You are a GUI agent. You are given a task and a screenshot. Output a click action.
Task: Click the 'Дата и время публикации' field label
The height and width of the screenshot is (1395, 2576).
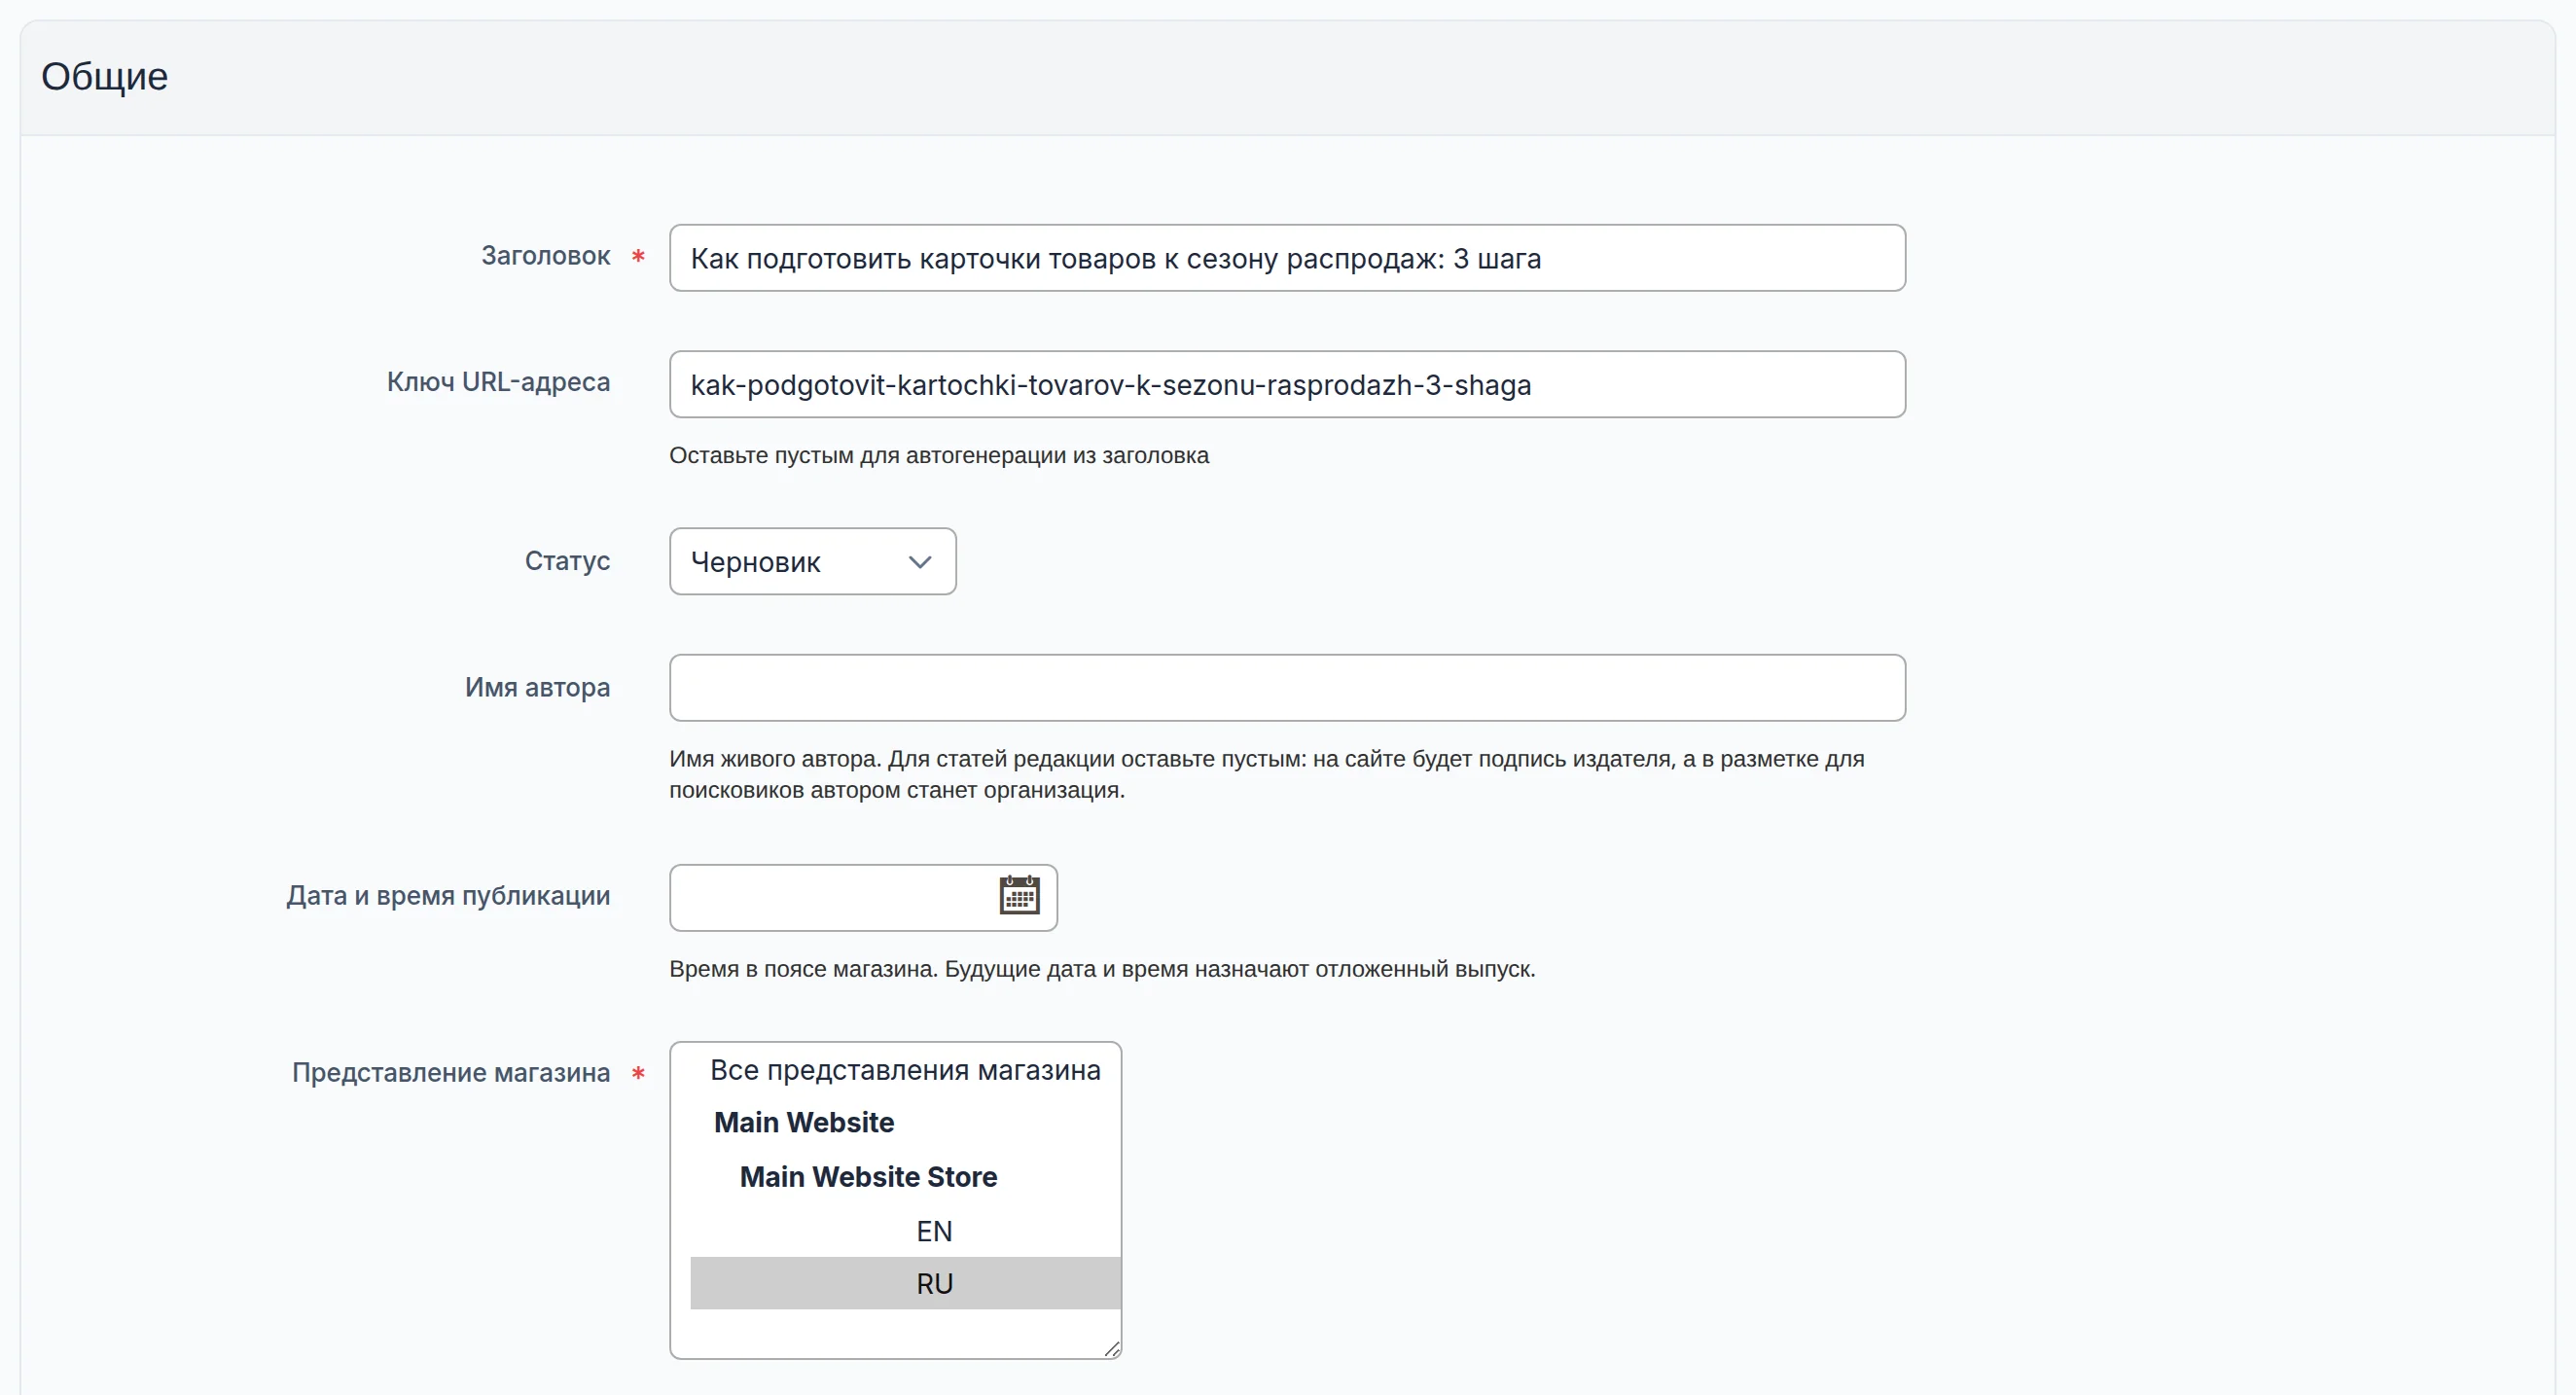(x=448, y=896)
